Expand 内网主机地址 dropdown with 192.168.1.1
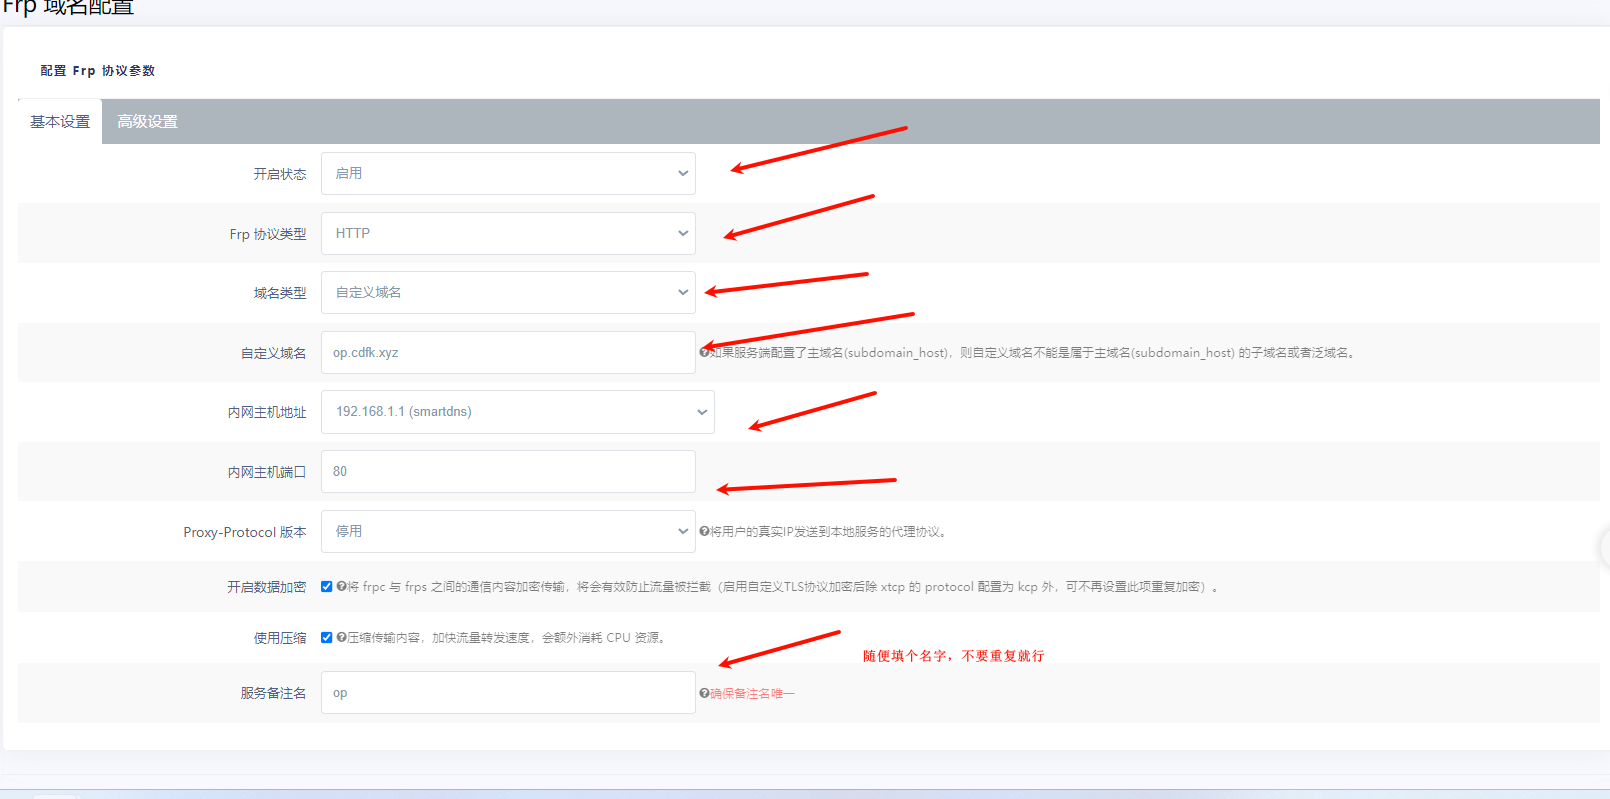 click(517, 412)
